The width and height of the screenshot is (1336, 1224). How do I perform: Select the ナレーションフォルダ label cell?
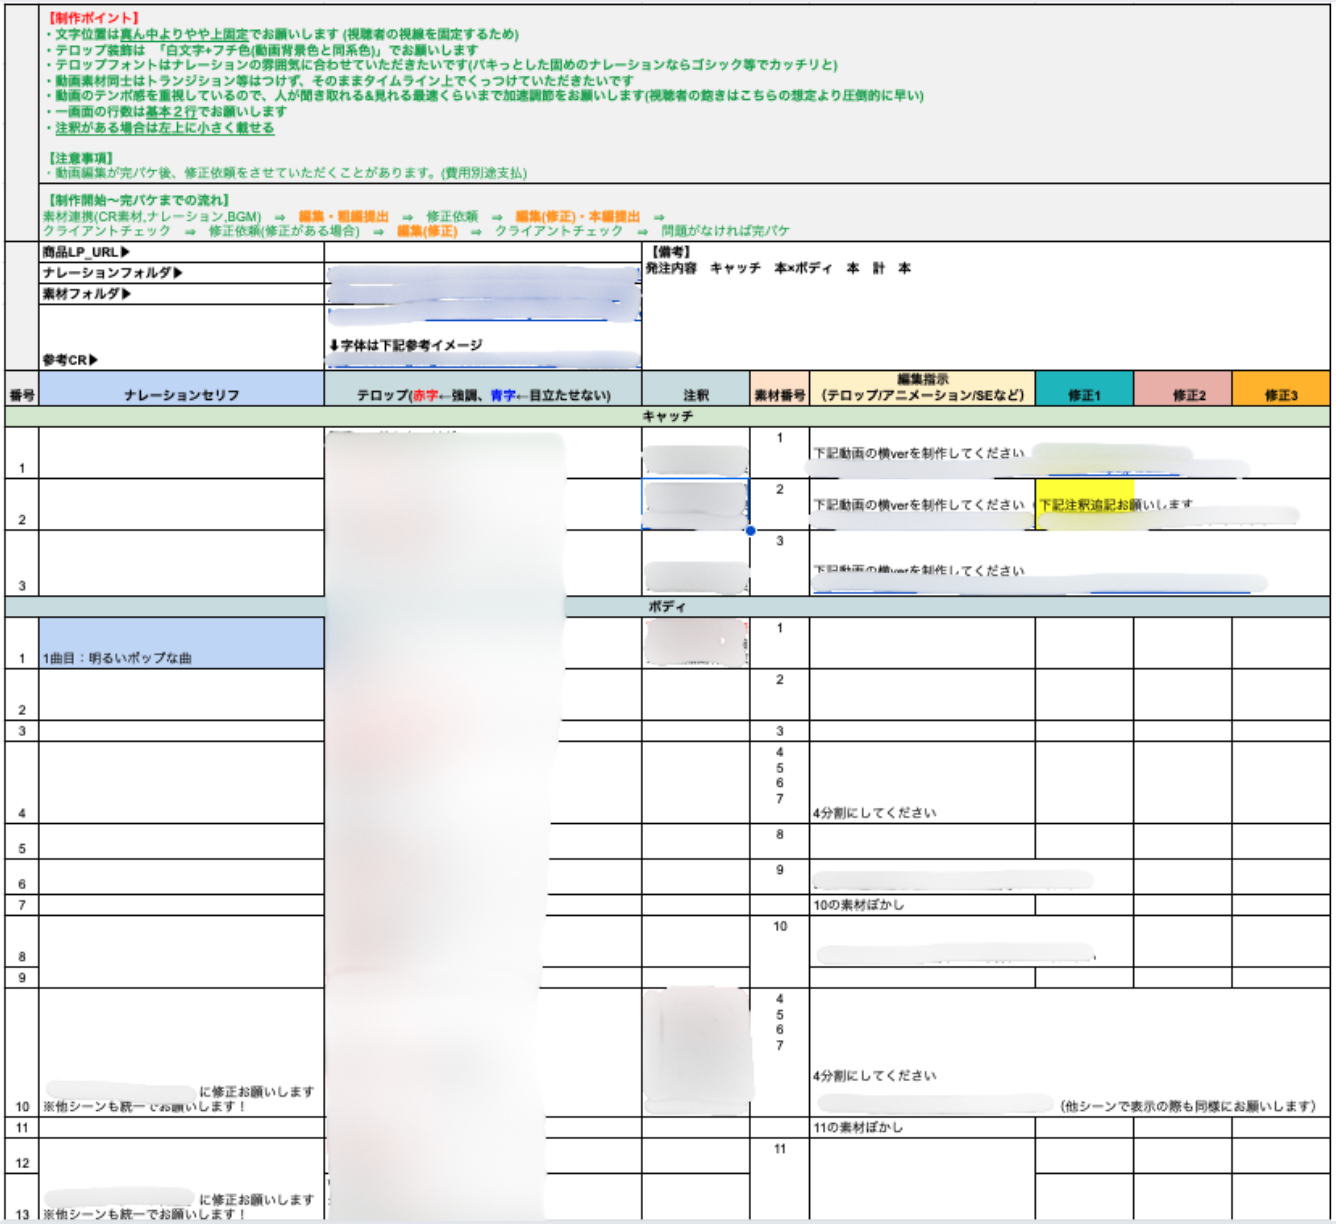(x=181, y=273)
